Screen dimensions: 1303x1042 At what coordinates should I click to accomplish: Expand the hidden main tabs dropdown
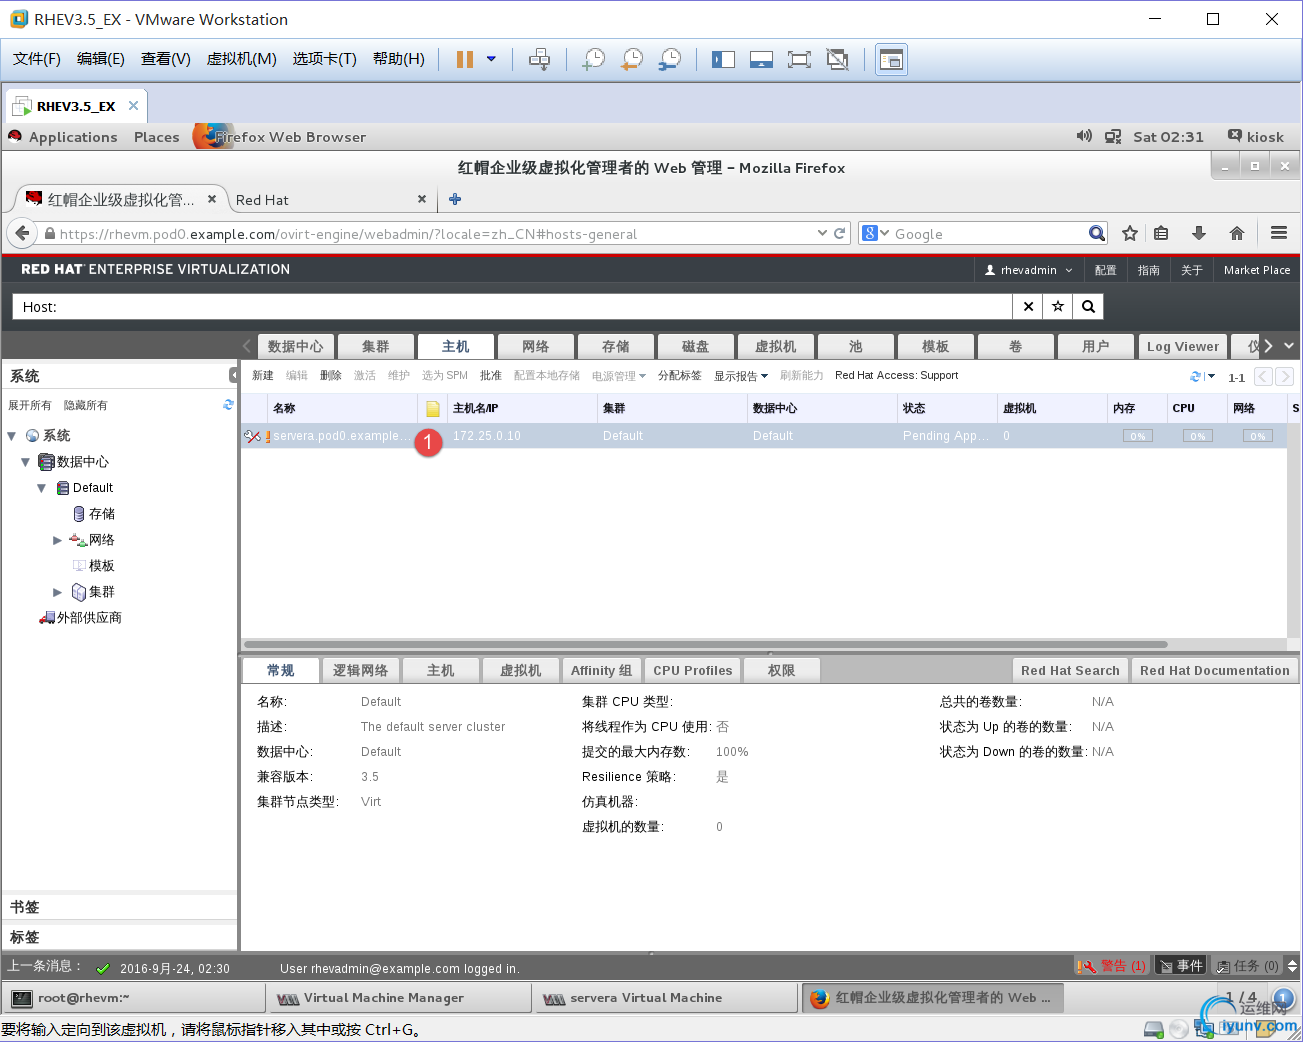tap(1289, 345)
